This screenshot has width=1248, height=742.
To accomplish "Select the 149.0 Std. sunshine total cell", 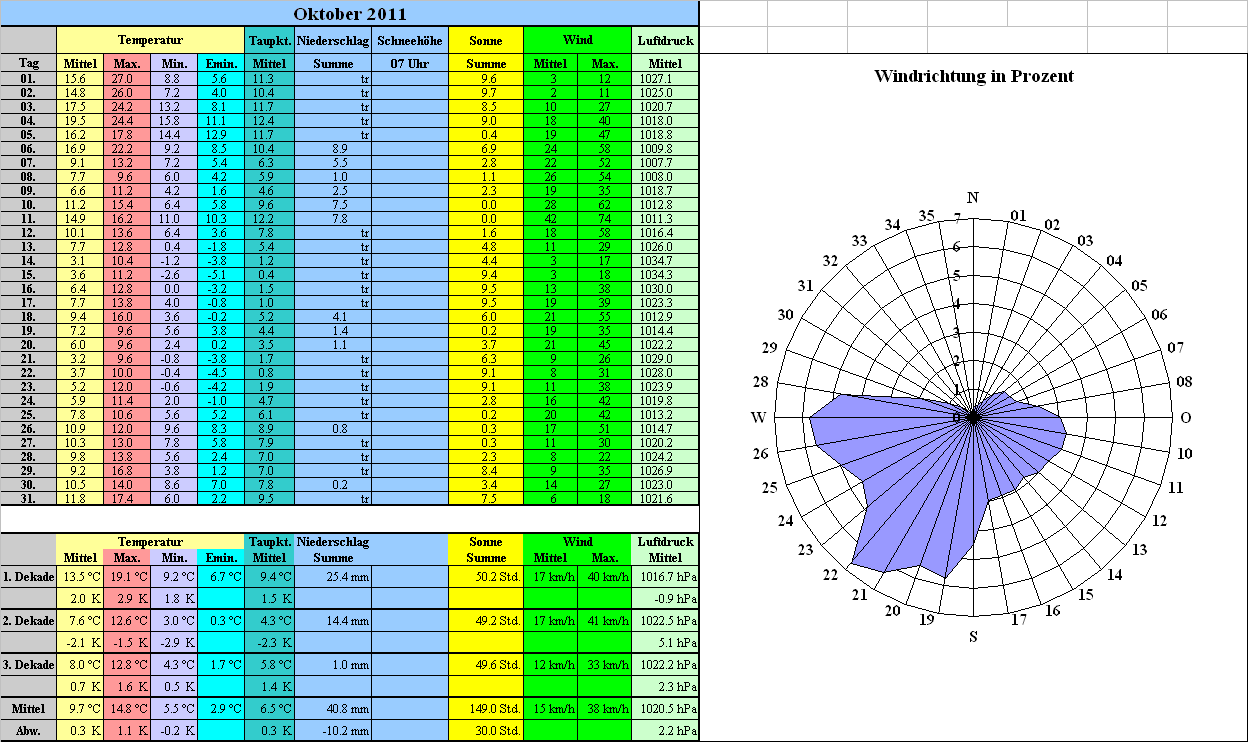I will coord(485,708).
